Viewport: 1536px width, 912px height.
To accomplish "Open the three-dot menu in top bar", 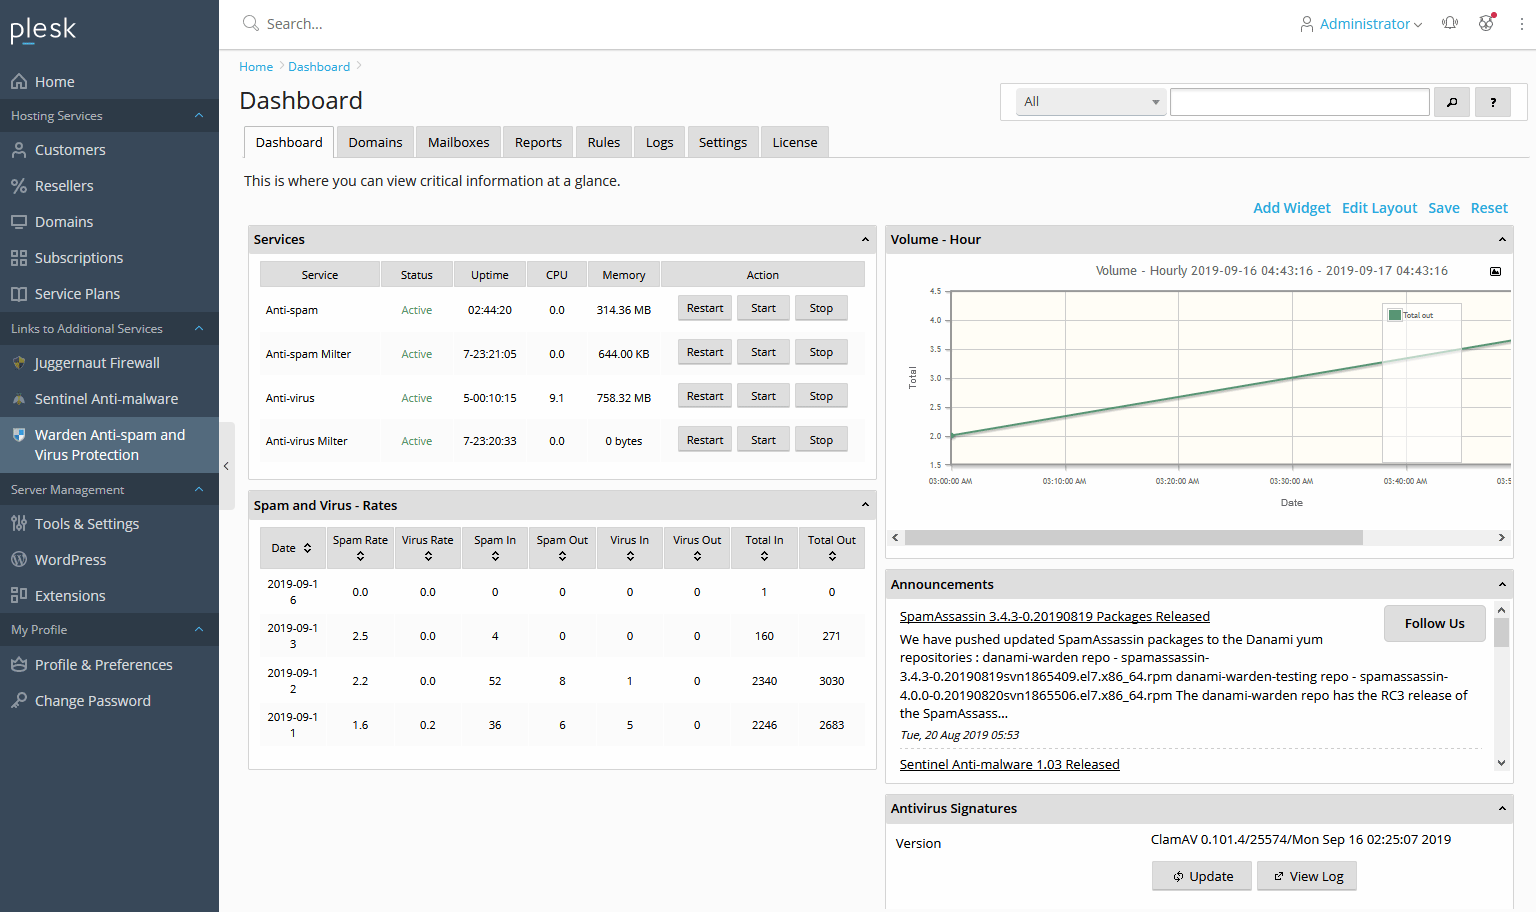I will click(1522, 24).
